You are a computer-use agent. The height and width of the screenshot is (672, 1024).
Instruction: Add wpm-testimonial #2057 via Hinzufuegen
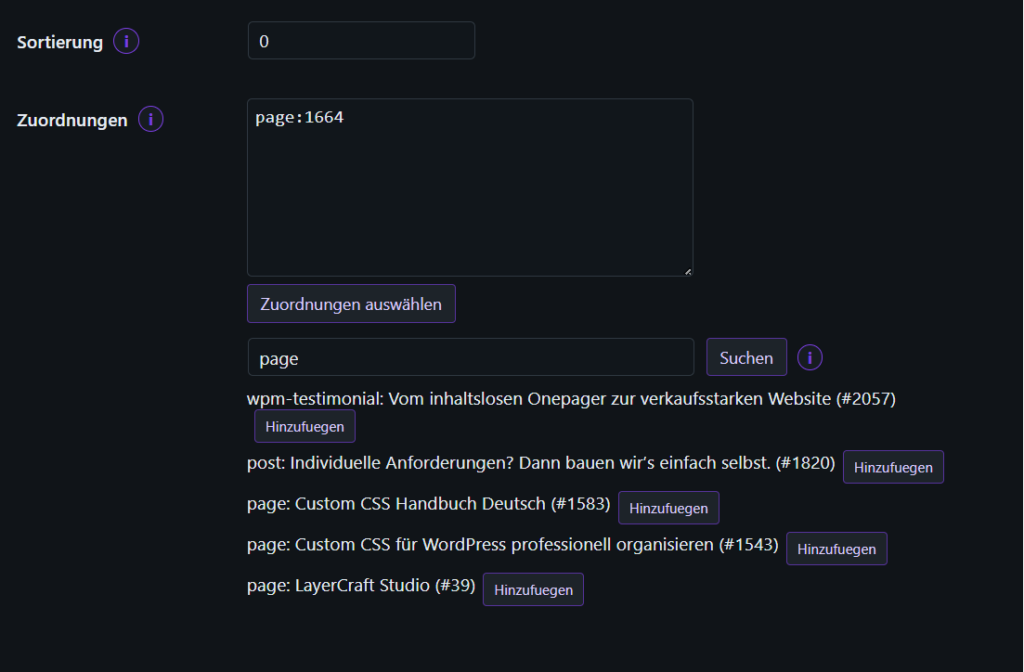(305, 426)
